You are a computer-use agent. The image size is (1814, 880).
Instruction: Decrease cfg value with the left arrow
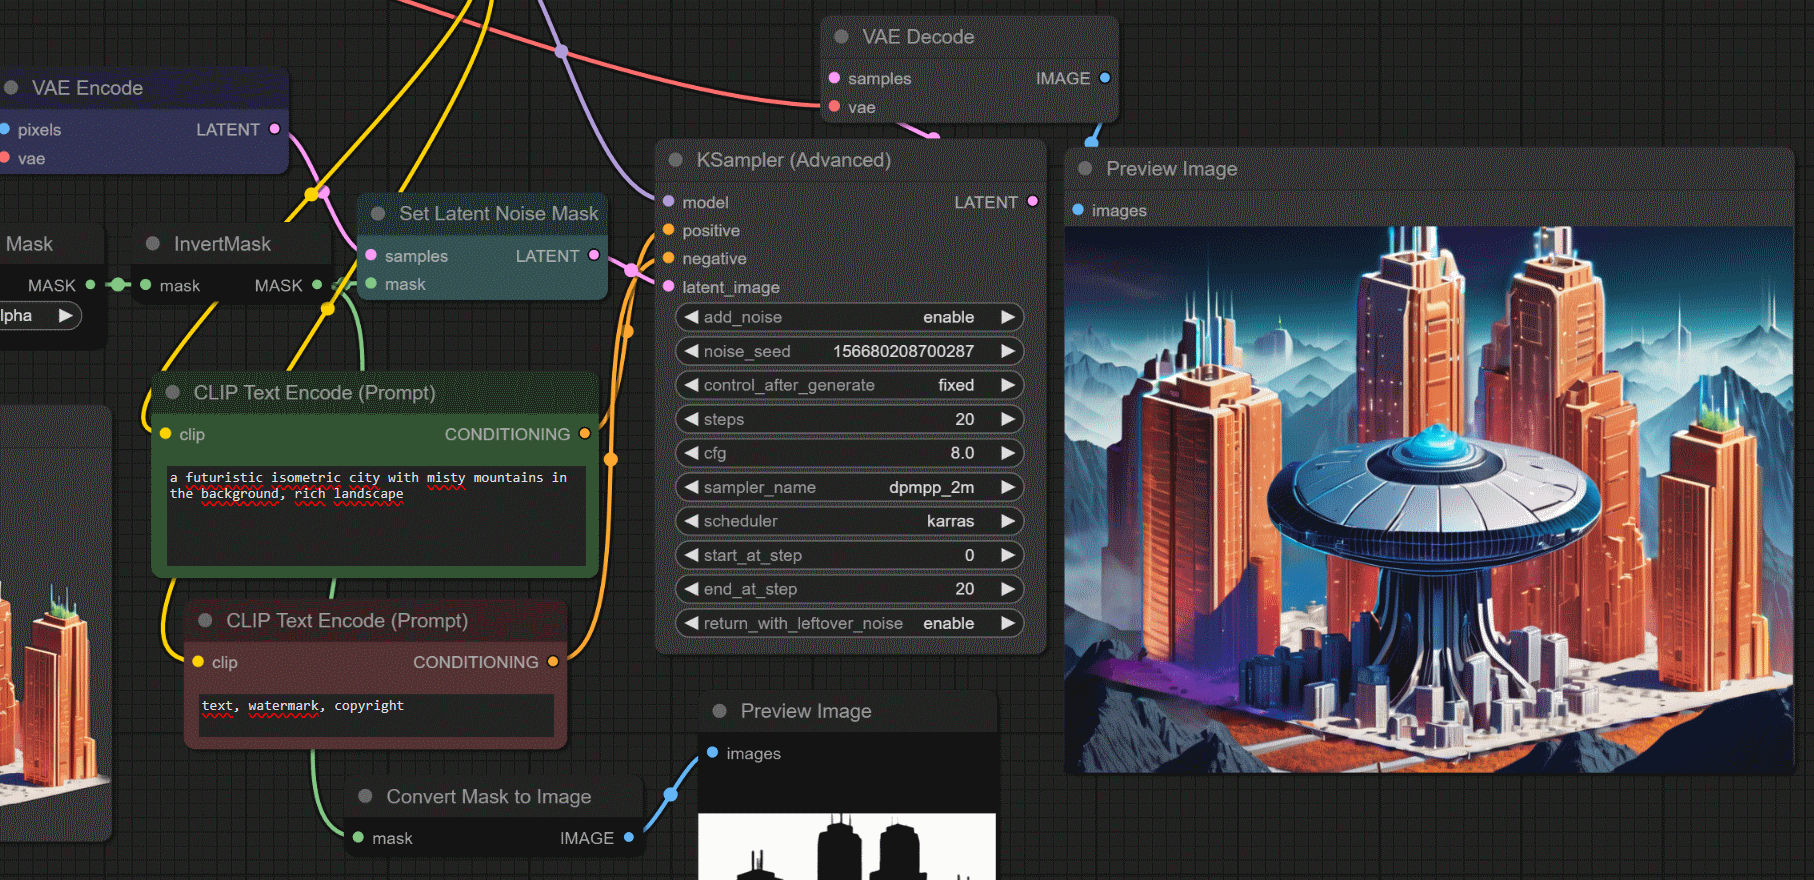pos(691,453)
